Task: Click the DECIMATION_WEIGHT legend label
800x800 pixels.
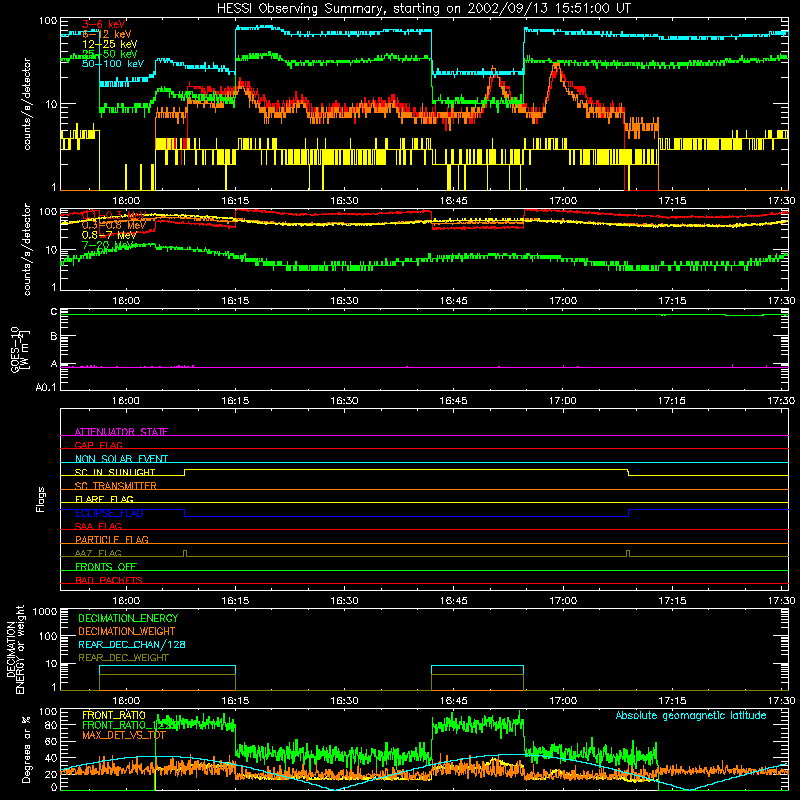Action: 127,631
